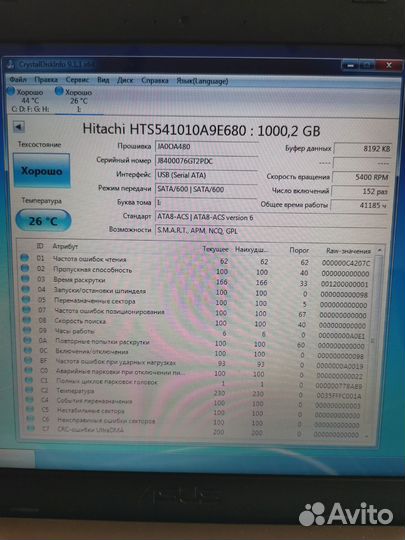This screenshot has width=405, height=540.
Task: Click status icon for C2 Температура row
Action: 30,390
